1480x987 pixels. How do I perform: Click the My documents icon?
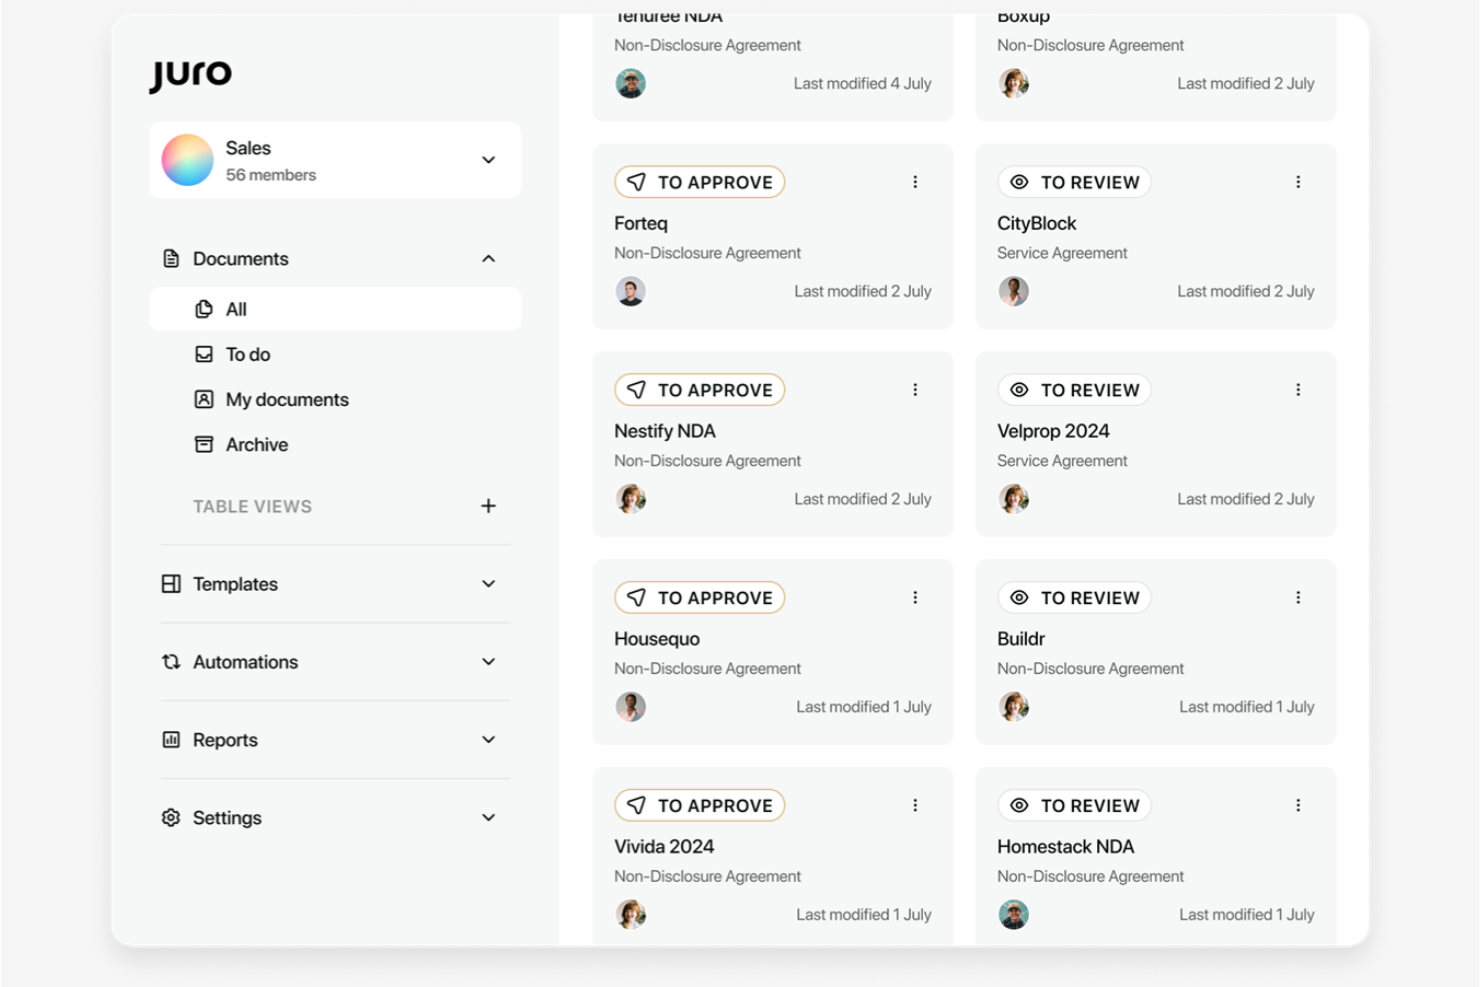pyautogui.click(x=204, y=399)
